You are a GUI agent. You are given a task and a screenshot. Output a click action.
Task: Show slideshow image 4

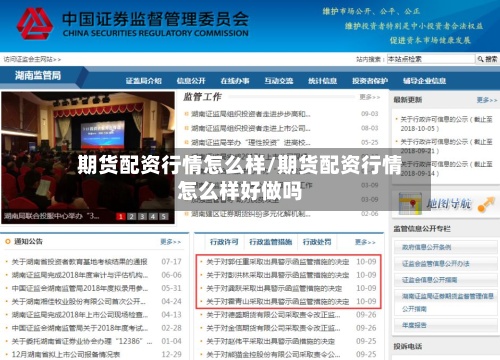click(153, 216)
